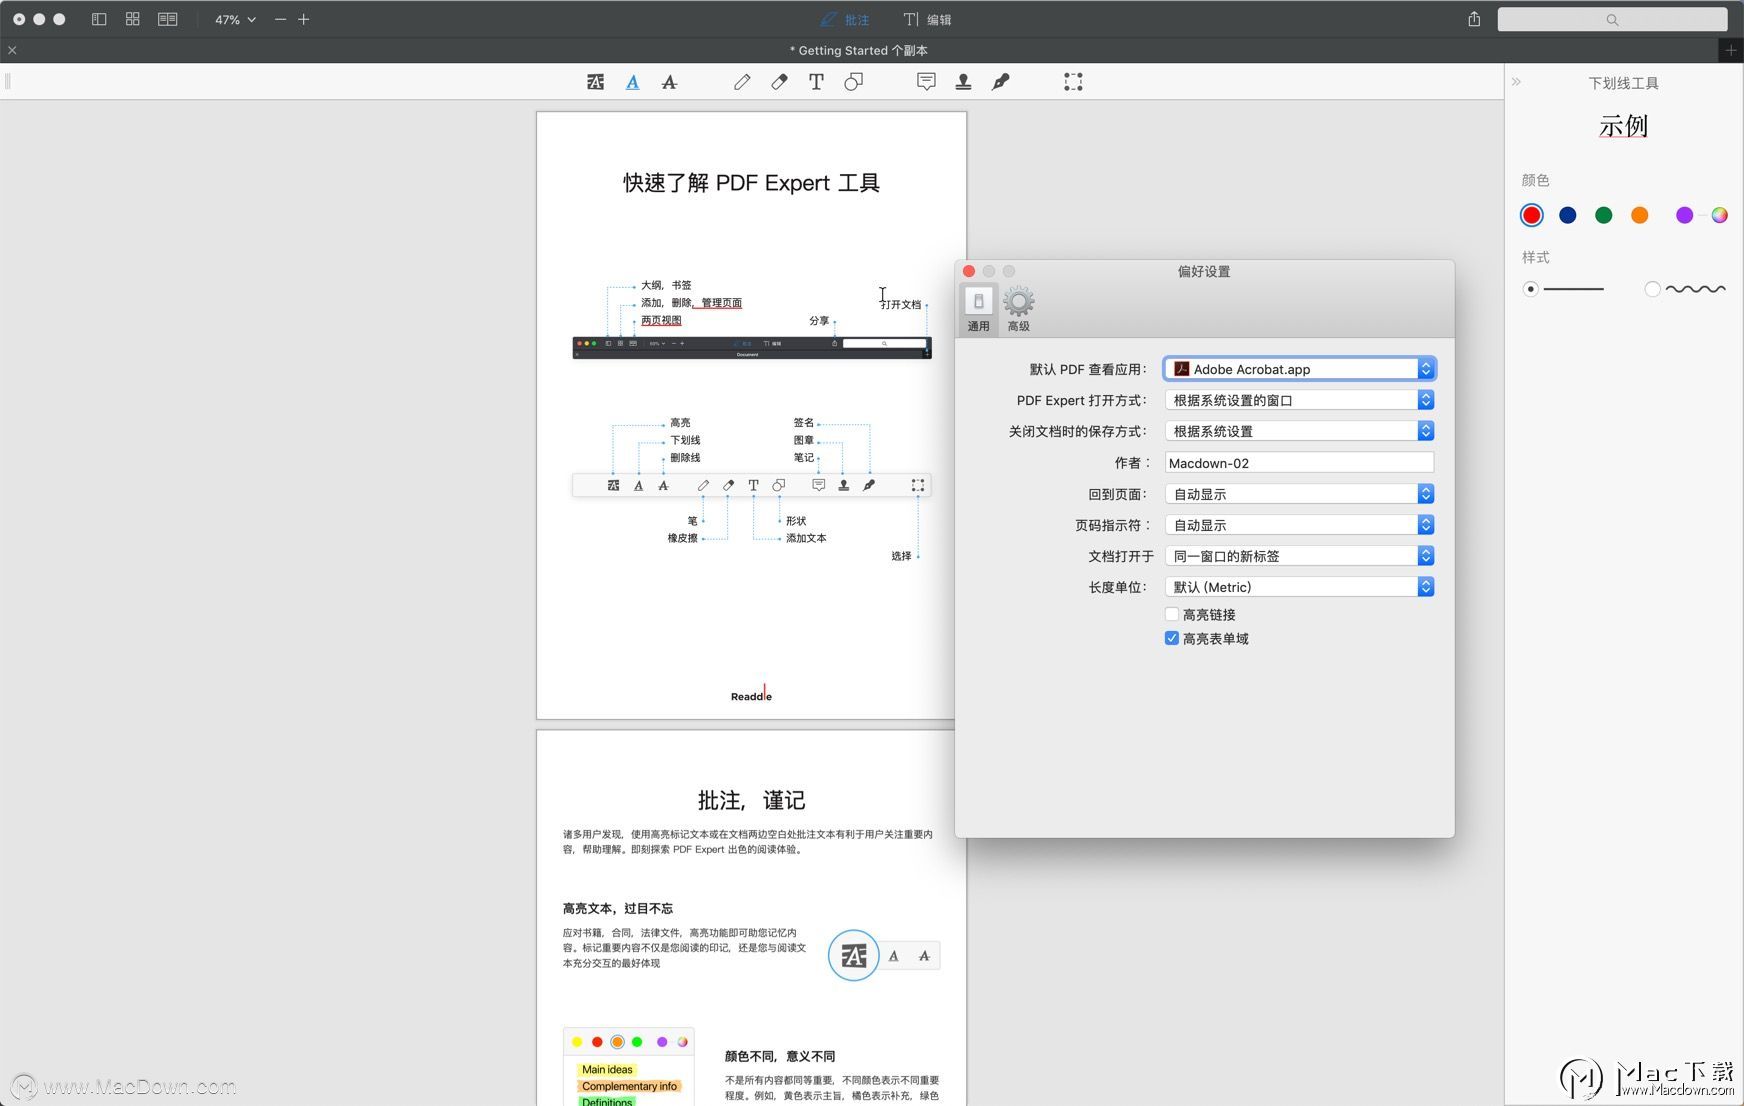This screenshot has height=1106, width=1744.
Task: Click the zoom in plus button
Action: [304, 19]
